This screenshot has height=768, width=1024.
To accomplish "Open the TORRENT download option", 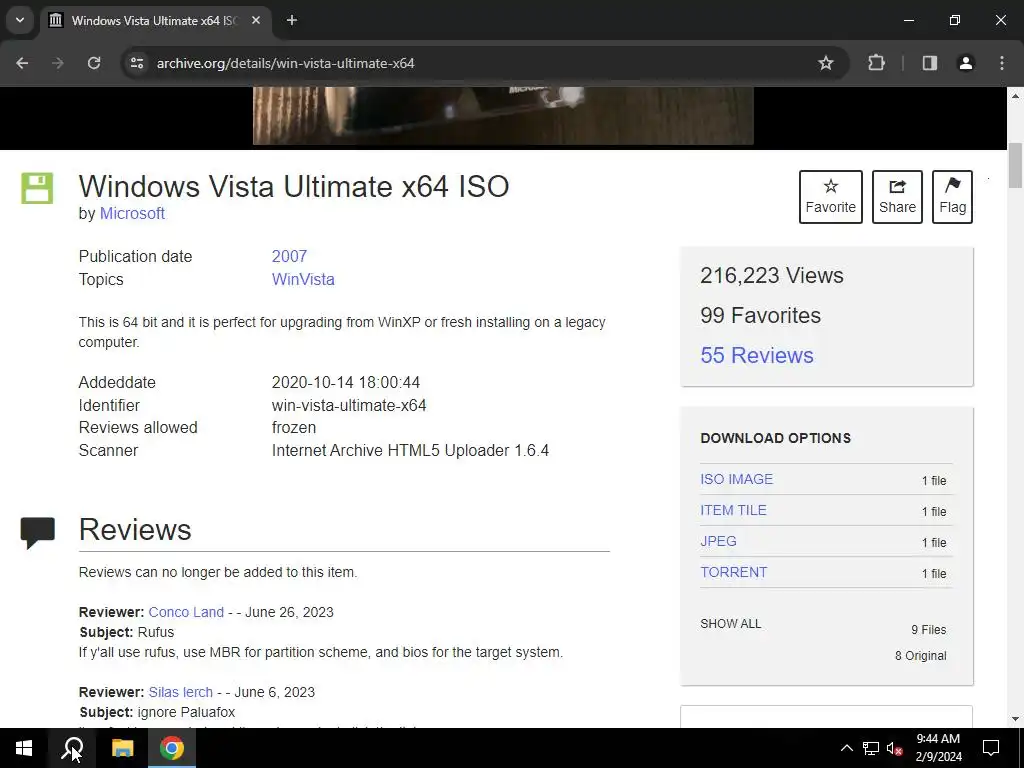I will 733,572.
